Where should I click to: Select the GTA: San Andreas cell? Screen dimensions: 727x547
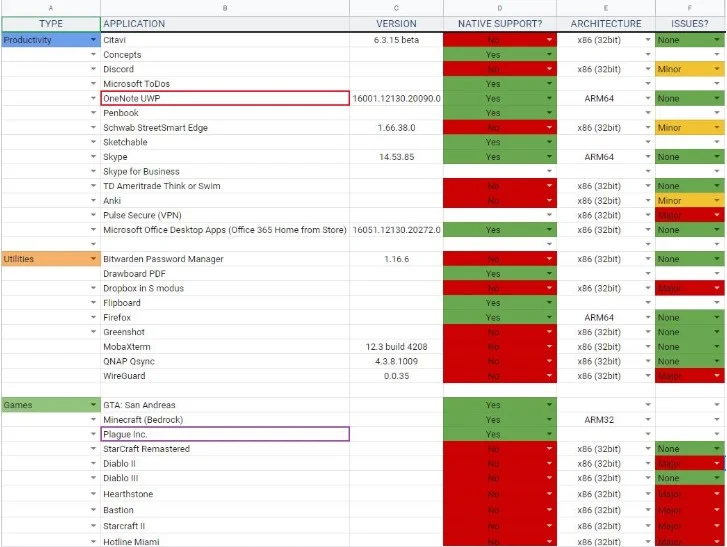point(225,405)
